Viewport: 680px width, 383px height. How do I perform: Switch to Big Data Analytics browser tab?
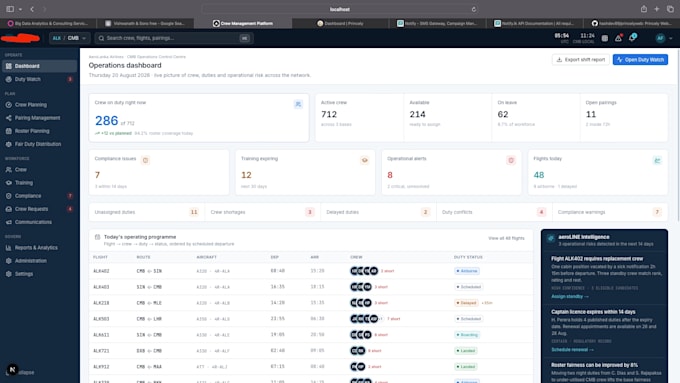click(48, 23)
